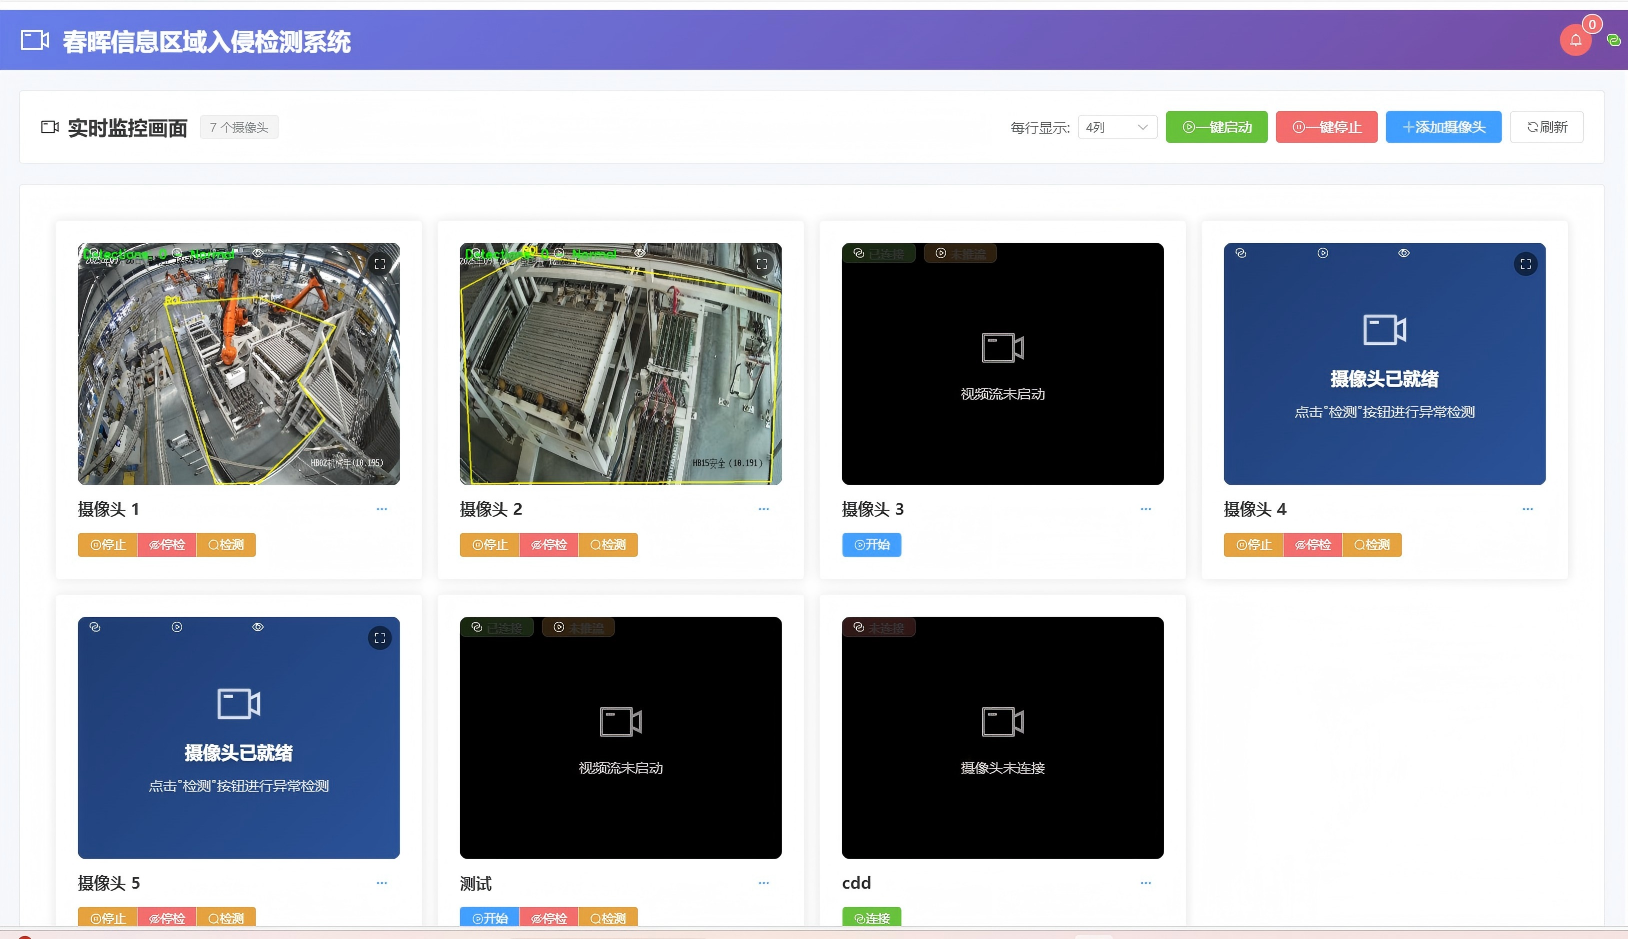1628x939 pixels.
Task: Expand camera 1 feed to fullscreen
Action: (380, 264)
